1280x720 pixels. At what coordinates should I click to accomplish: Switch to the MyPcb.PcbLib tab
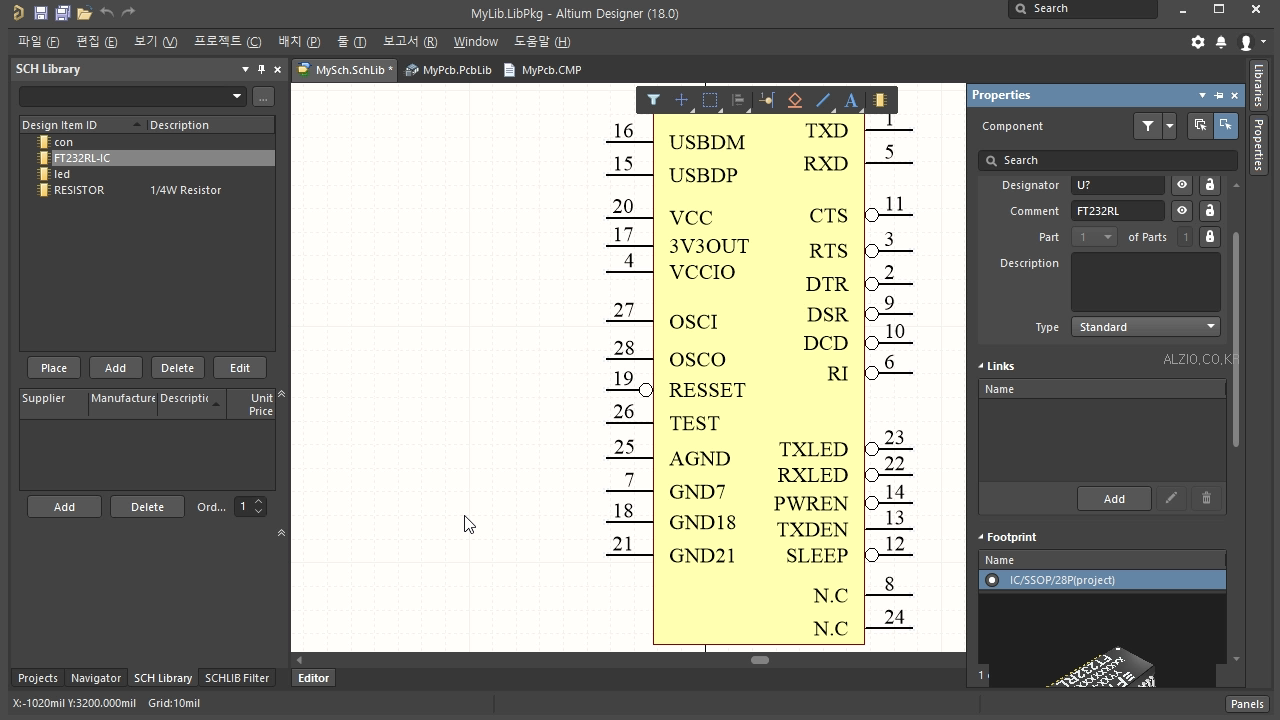tap(448, 70)
